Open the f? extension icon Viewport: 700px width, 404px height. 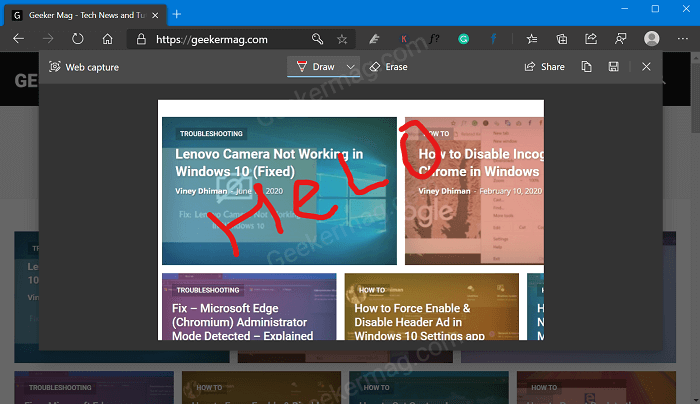[x=434, y=39]
